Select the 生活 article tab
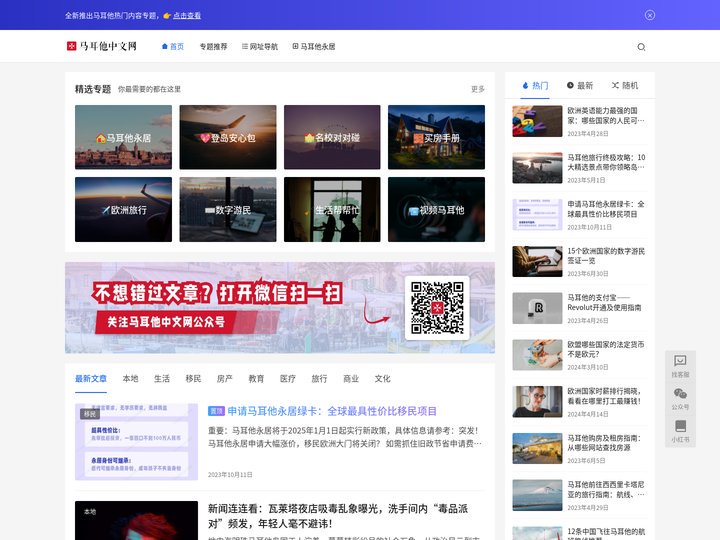 pyautogui.click(x=162, y=378)
